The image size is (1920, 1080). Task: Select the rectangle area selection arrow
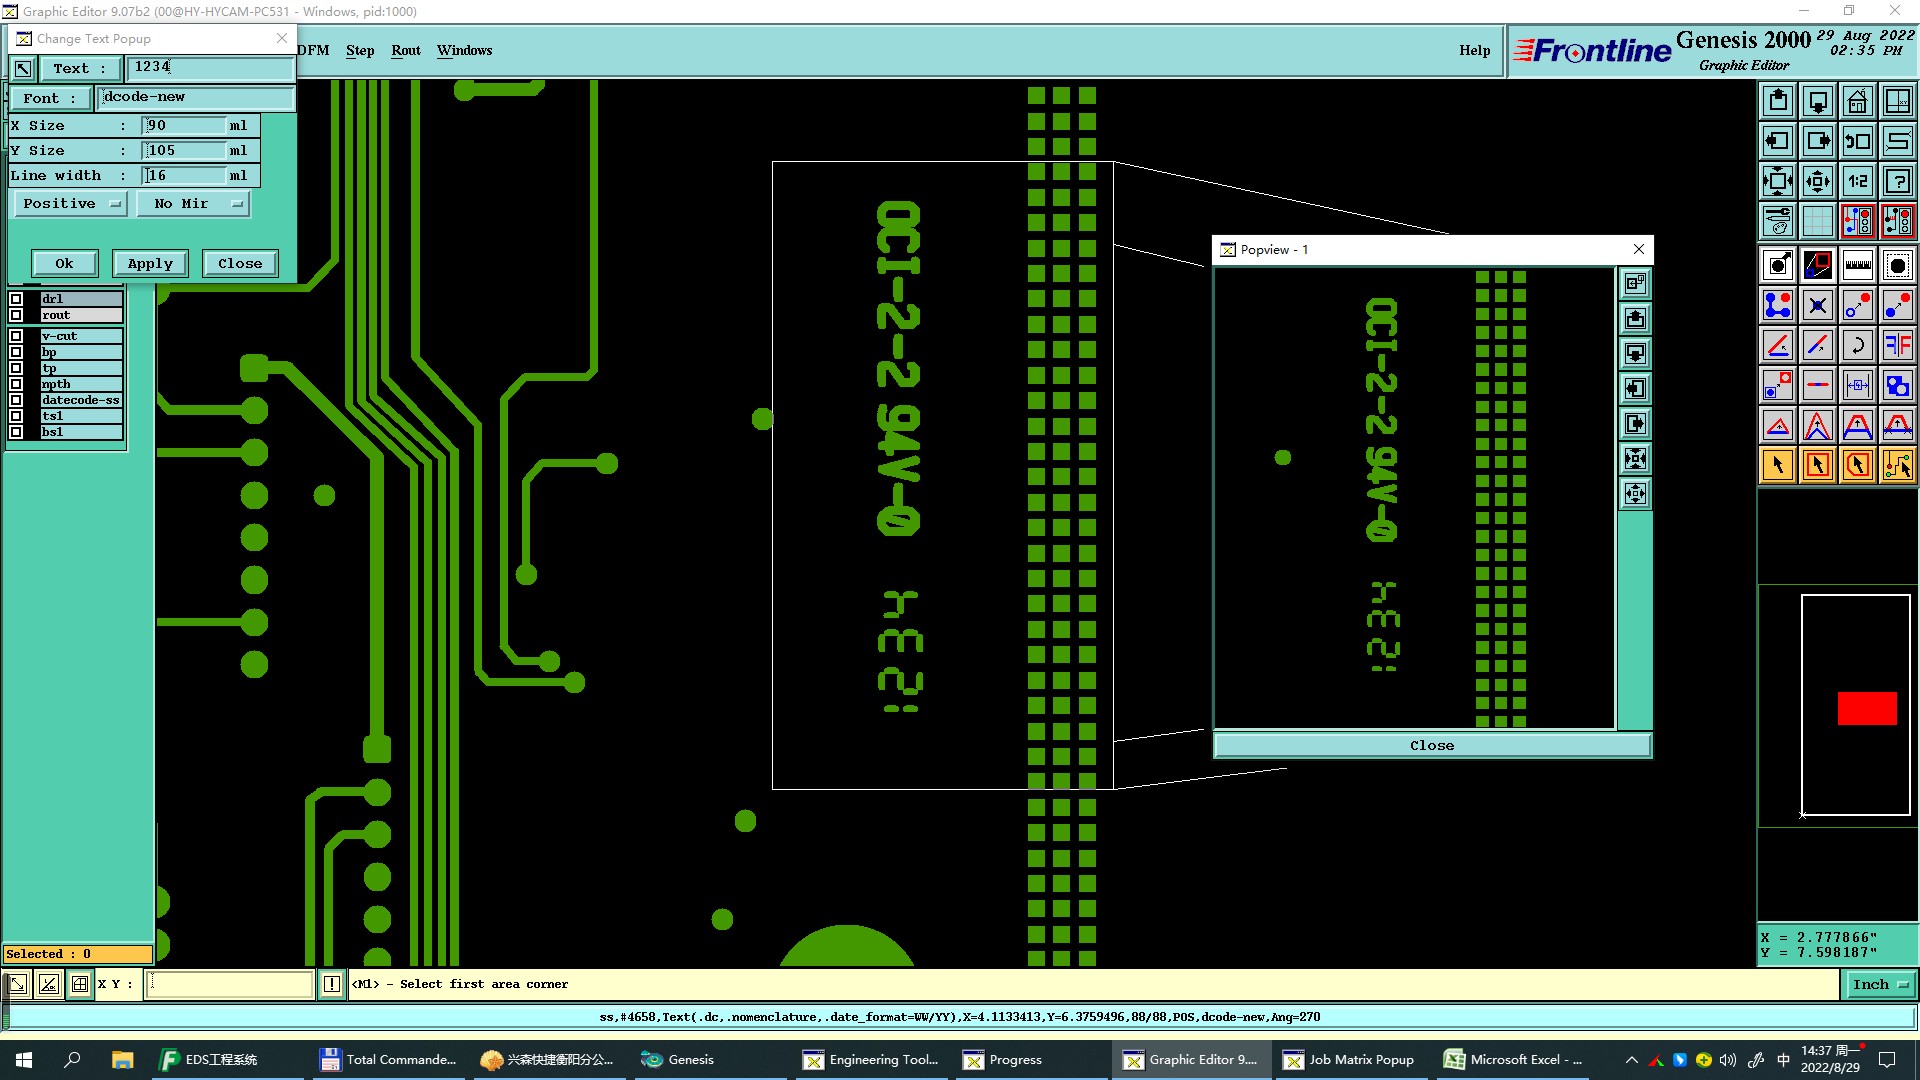click(1817, 465)
